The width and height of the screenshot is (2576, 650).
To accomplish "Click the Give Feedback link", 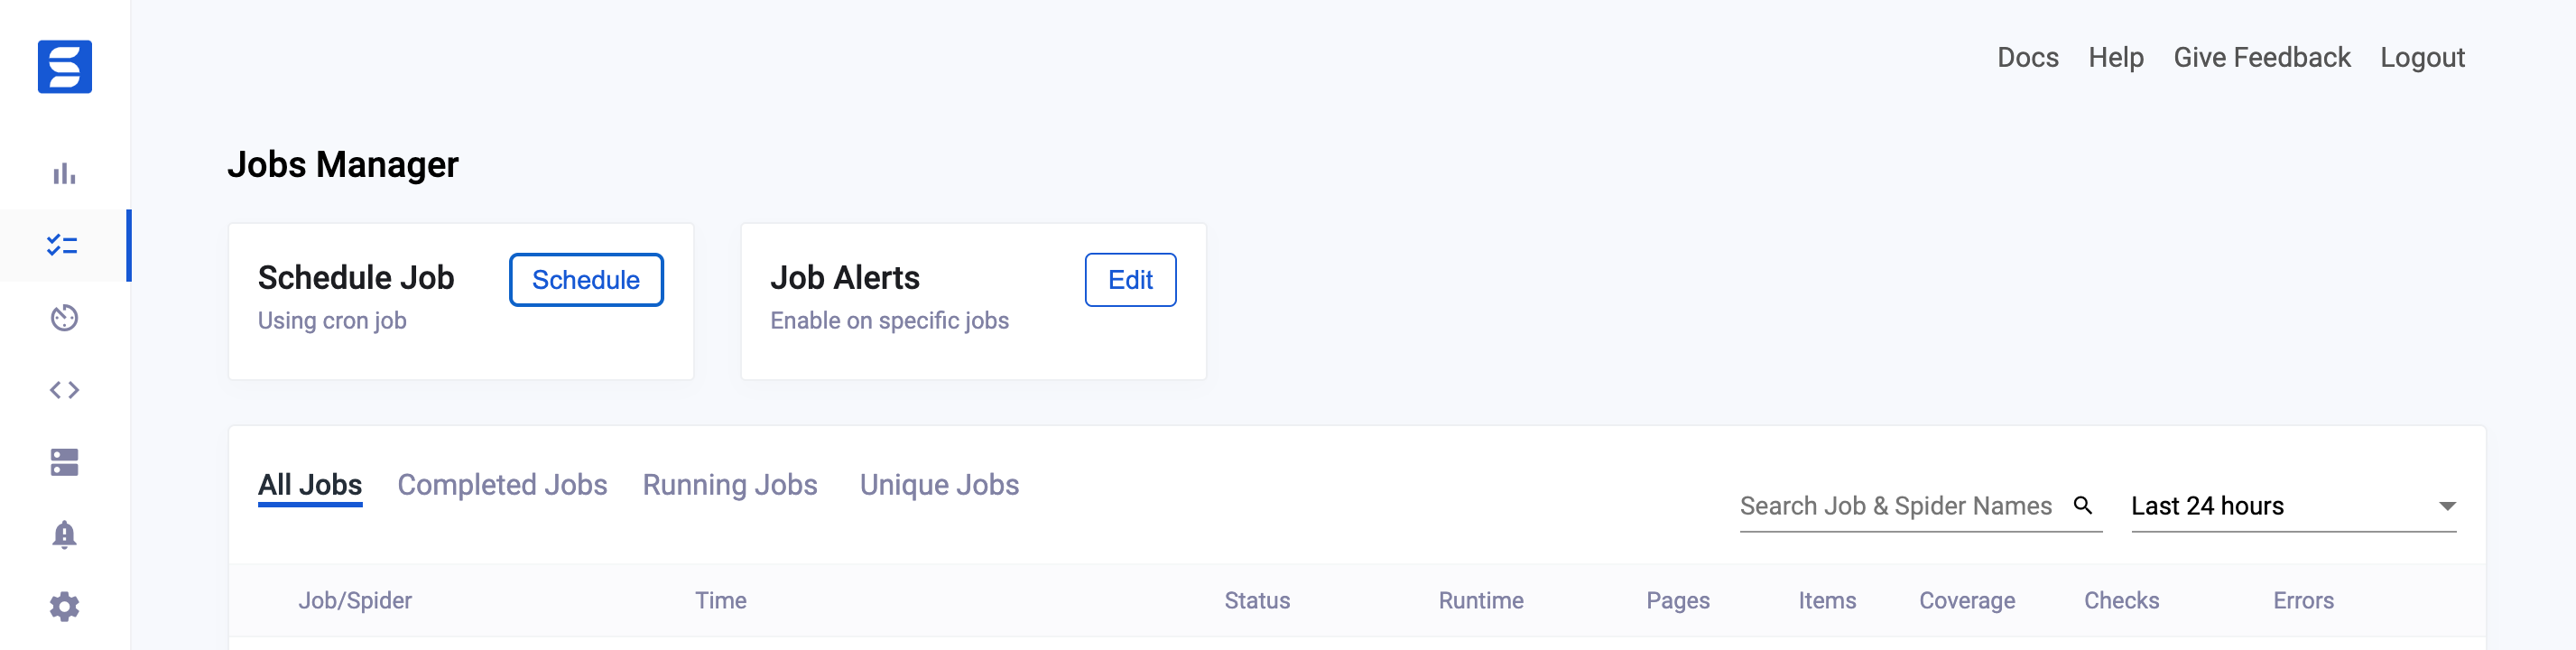I will [x=2262, y=57].
